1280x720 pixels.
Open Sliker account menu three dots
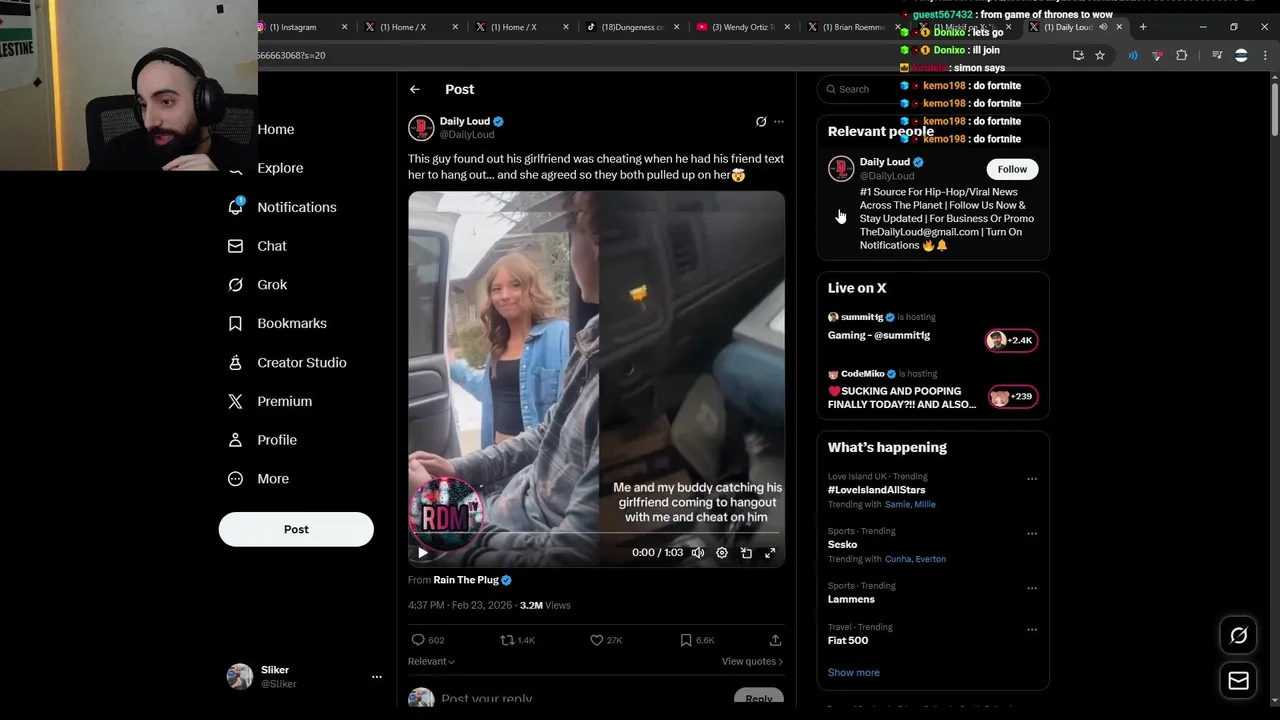(x=377, y=677)
